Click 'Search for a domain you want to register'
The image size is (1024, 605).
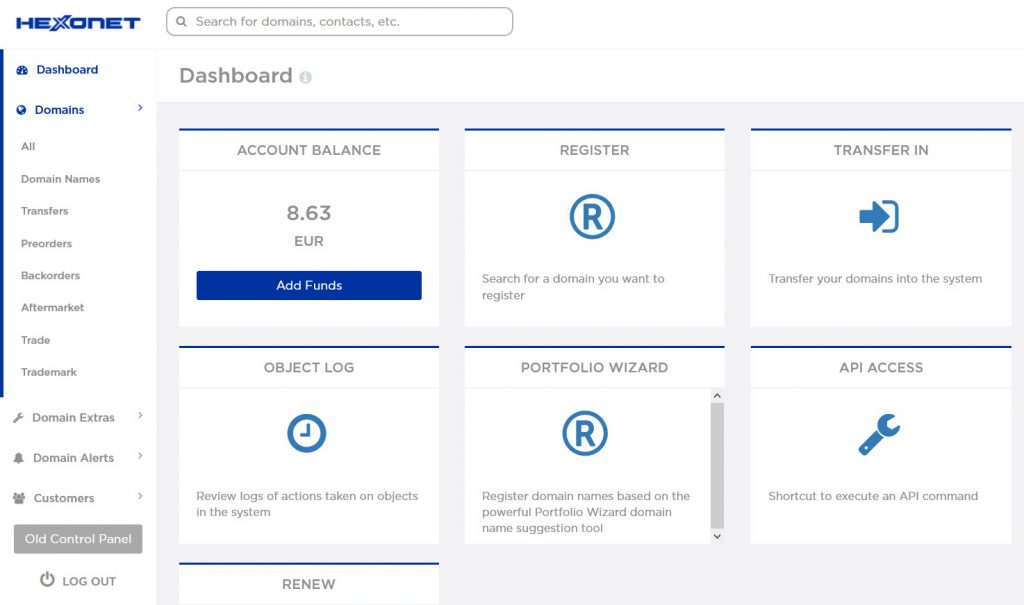(573, 287)
